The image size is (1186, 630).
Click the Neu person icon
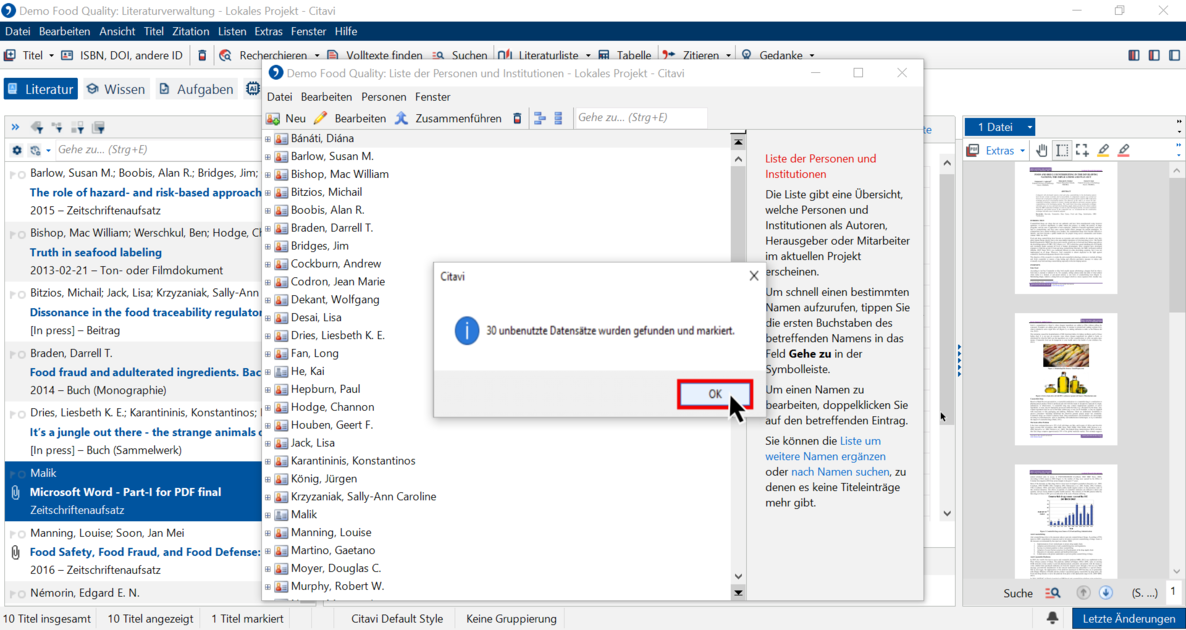[274, 119]
